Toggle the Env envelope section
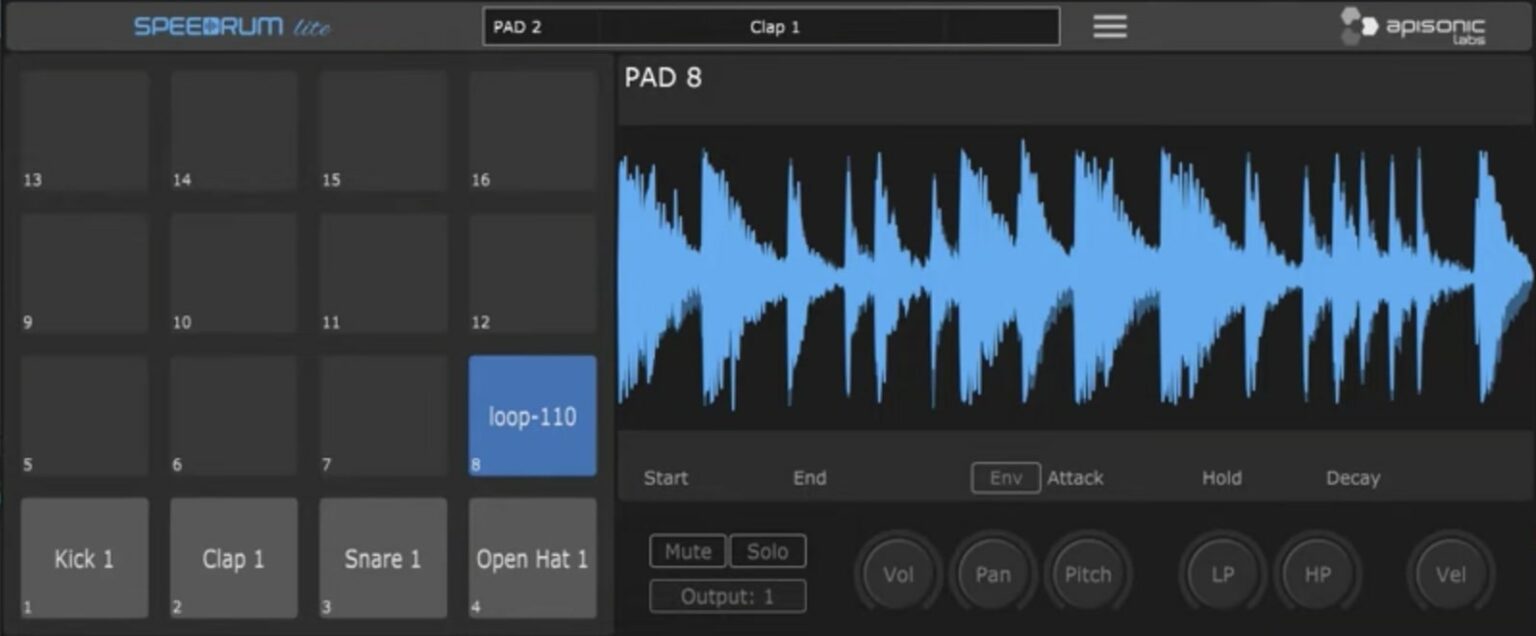 (x=1005, y=478)
